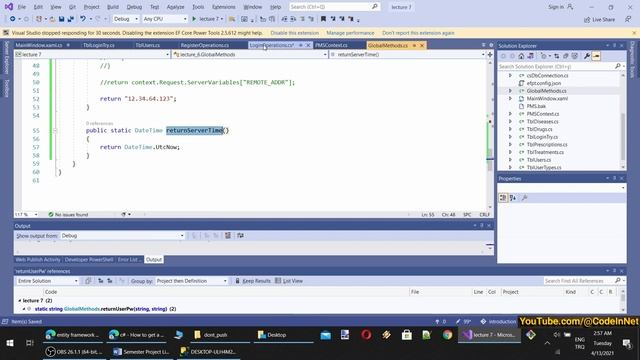Click the Undo arrow icon
640x360 pixels.
coord(83,19)
